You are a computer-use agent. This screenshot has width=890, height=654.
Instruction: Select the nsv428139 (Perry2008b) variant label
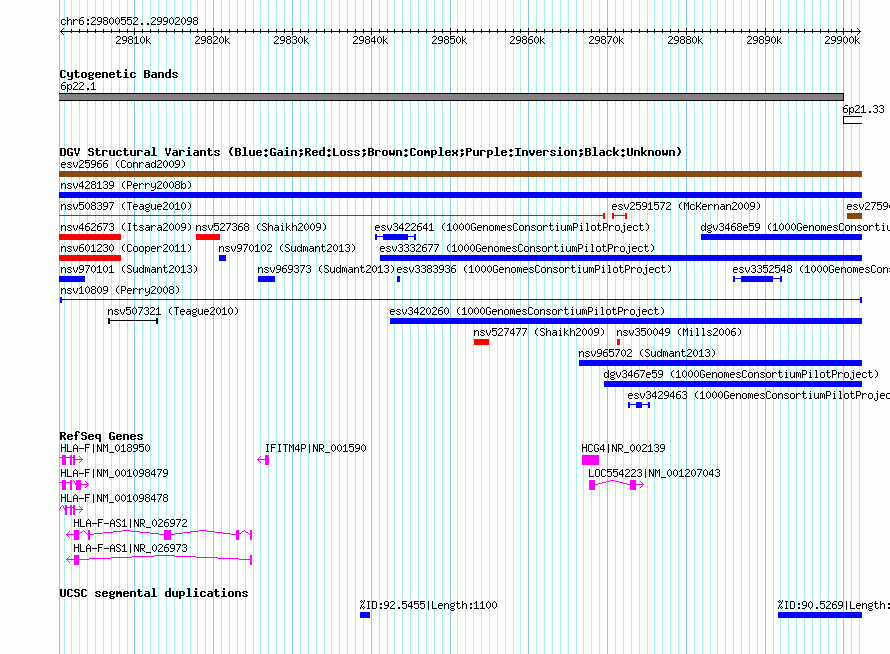[x=126, y=185]
